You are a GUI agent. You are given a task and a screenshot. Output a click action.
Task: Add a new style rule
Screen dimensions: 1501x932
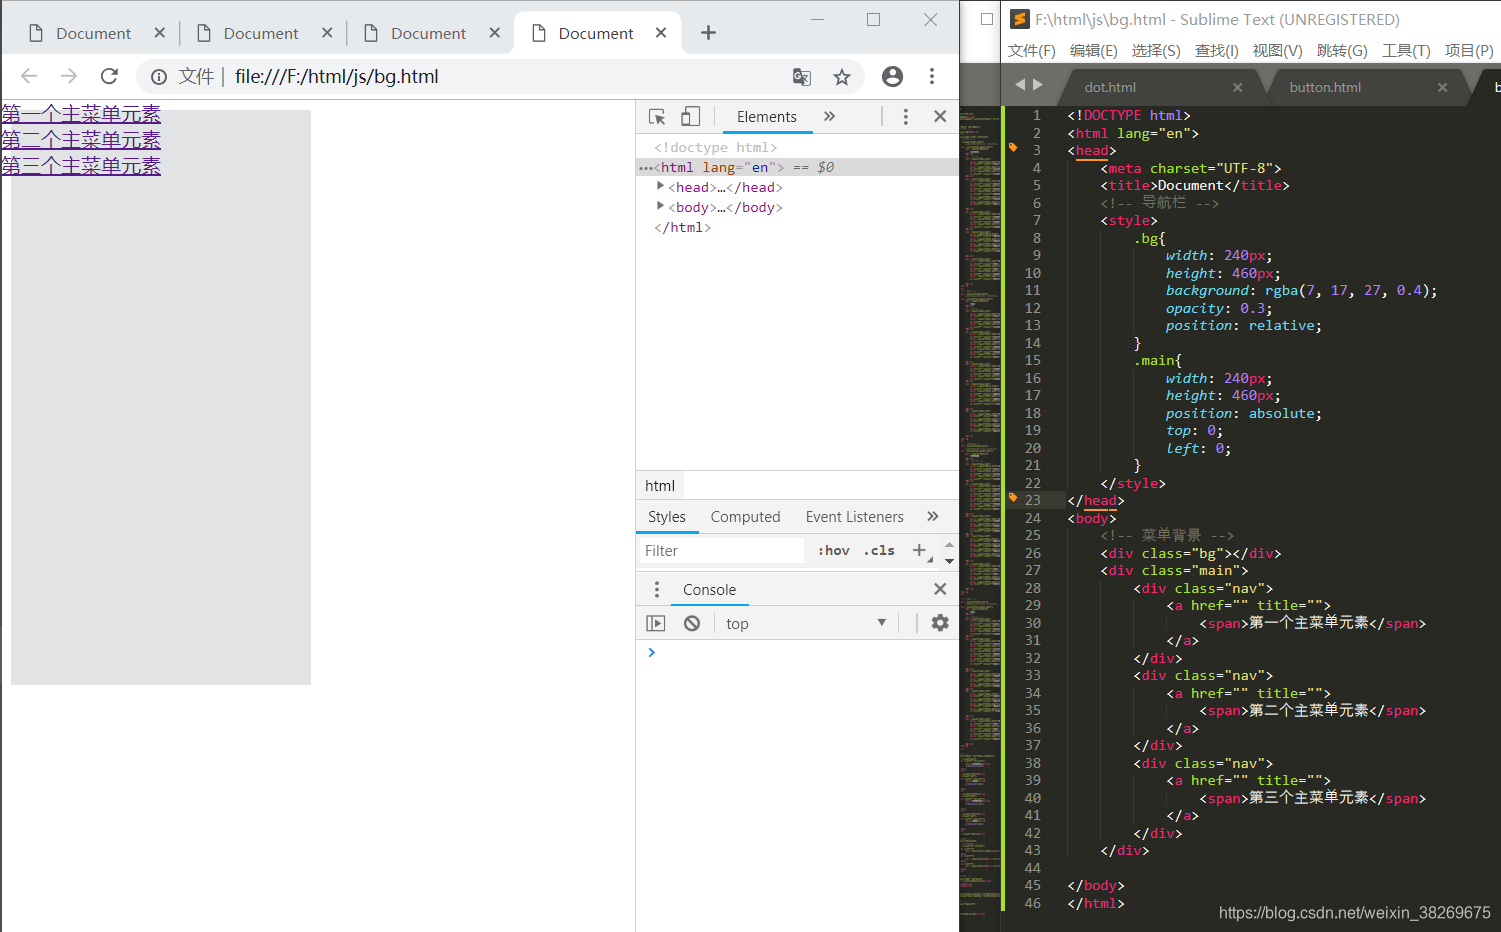point(919,550)
